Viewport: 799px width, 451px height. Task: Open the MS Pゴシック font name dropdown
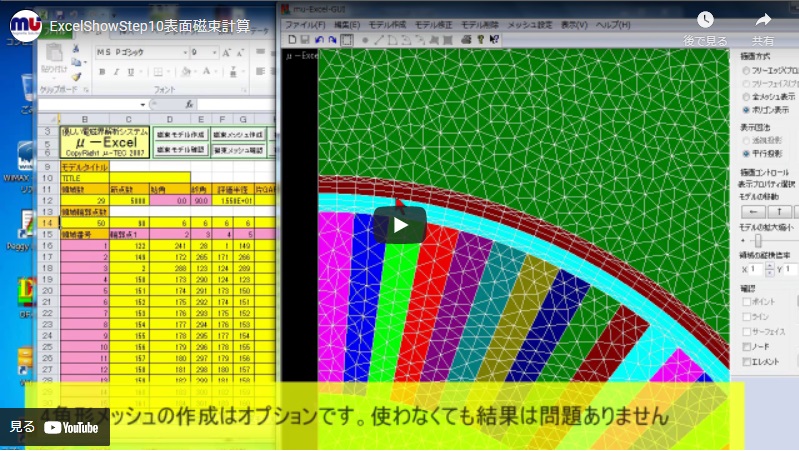pos(185,52)
